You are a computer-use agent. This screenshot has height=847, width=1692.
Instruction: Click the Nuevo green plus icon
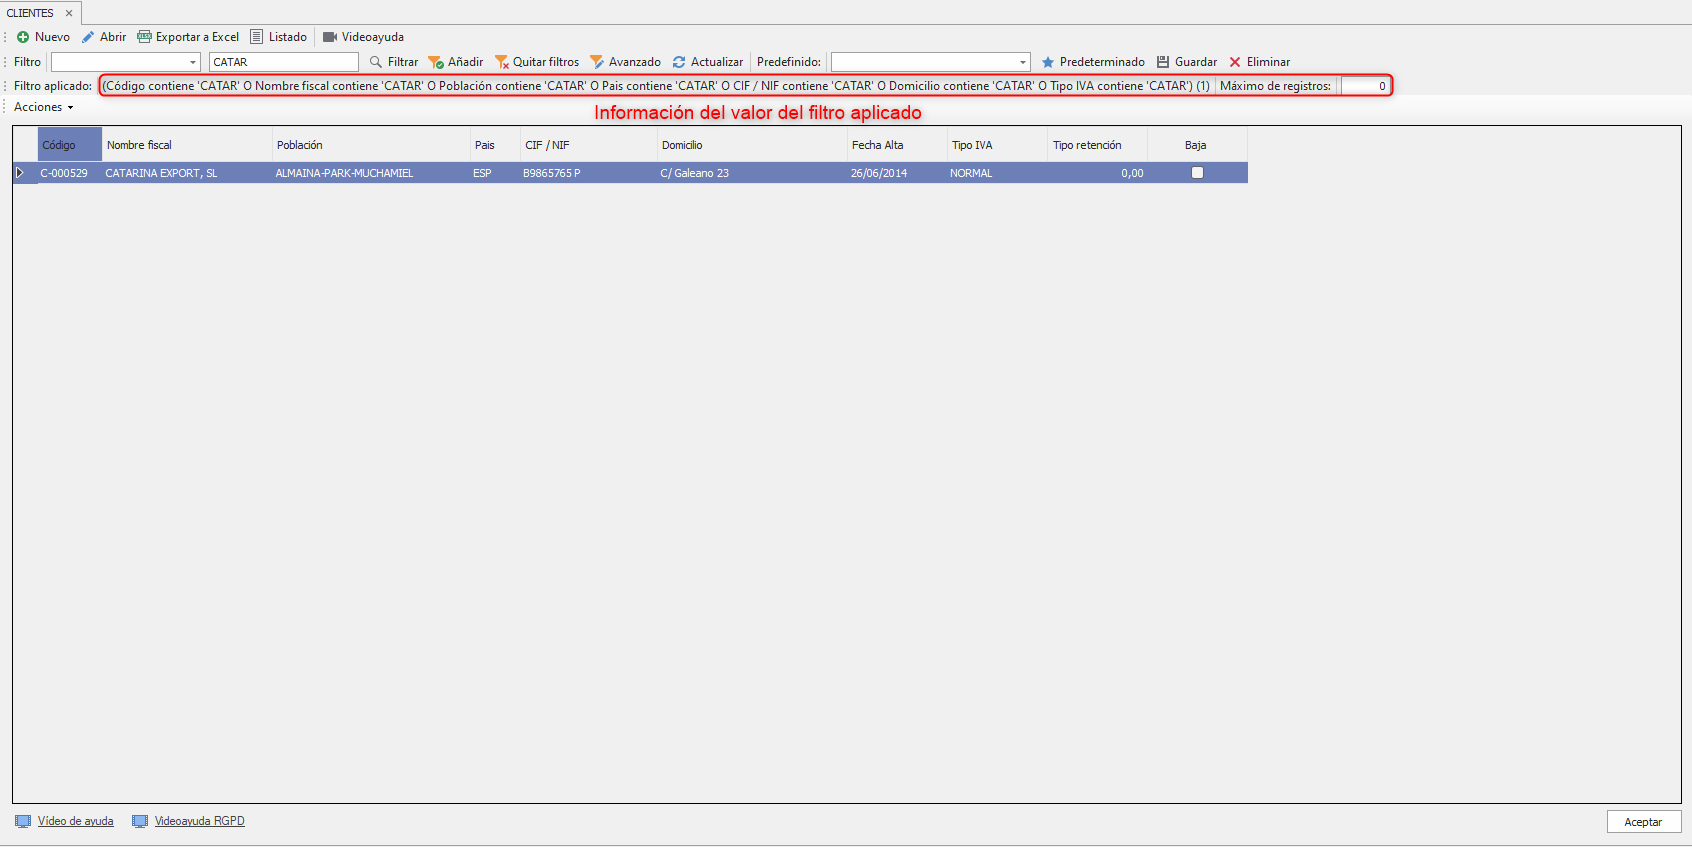[x=23, y=37]
